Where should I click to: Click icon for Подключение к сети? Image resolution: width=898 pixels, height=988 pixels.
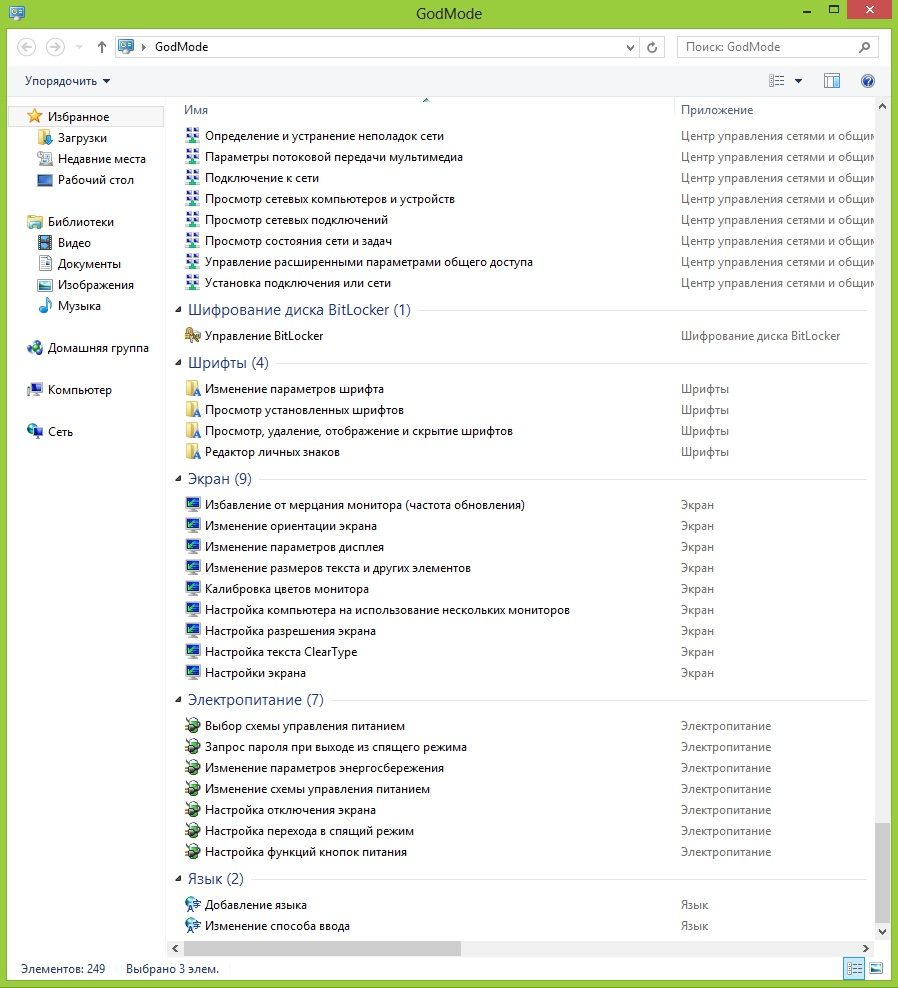(192, 178)
